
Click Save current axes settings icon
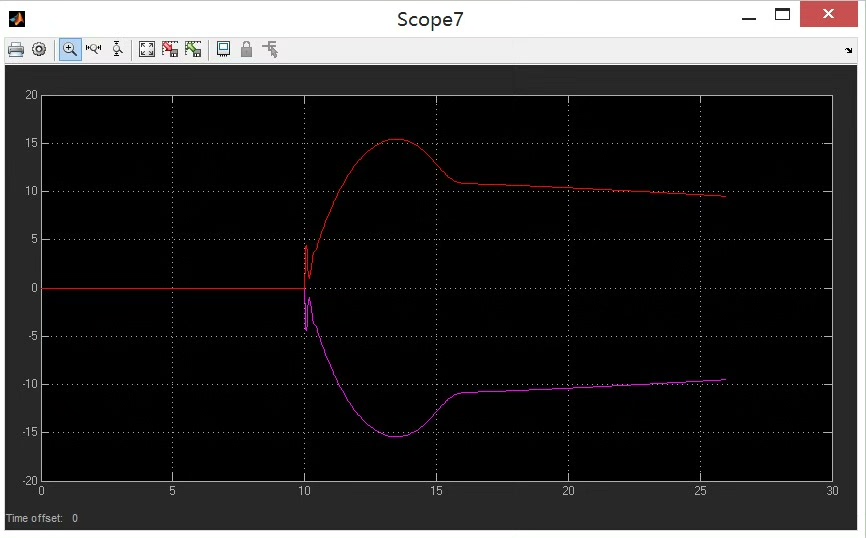tap(170, 50)
